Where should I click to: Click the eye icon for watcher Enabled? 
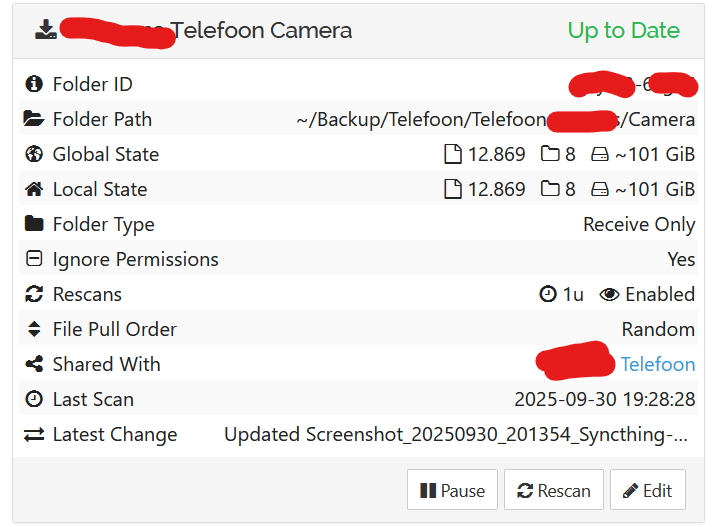coord(609,294)
